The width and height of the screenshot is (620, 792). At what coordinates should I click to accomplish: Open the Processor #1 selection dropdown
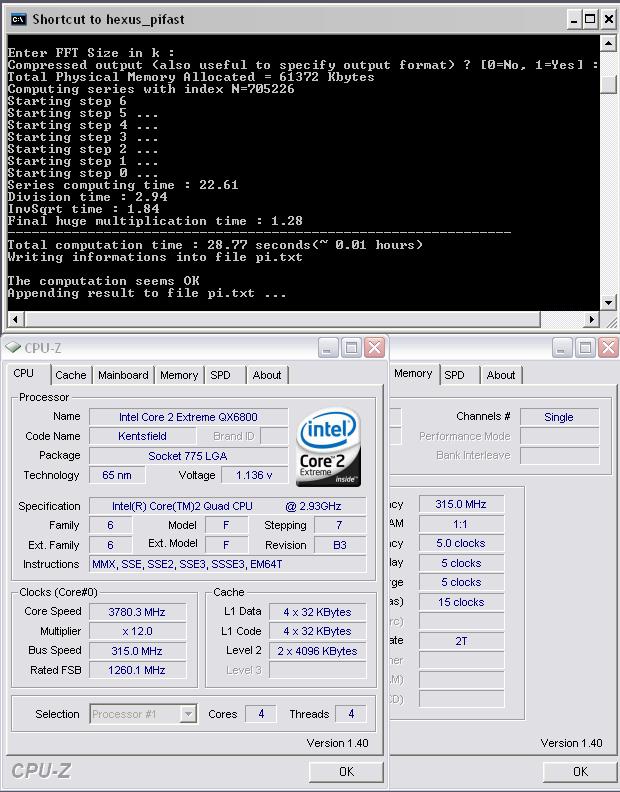point(188,714)
